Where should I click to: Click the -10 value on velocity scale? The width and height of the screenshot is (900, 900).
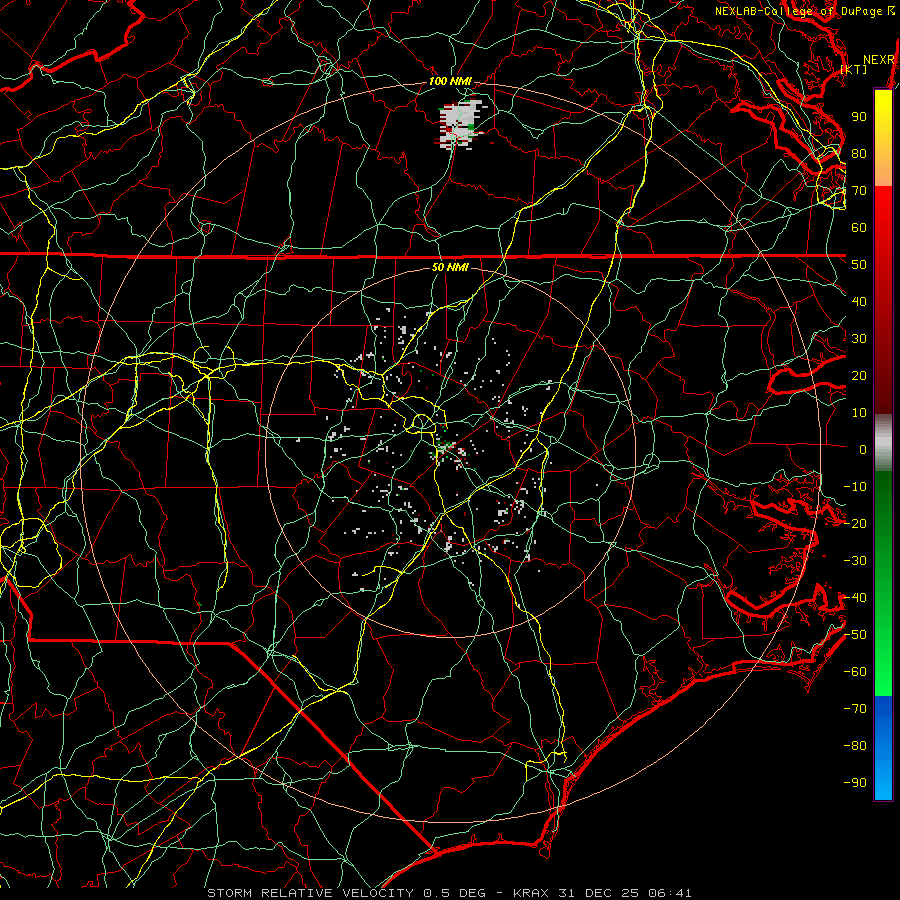(x=855, y=487)
